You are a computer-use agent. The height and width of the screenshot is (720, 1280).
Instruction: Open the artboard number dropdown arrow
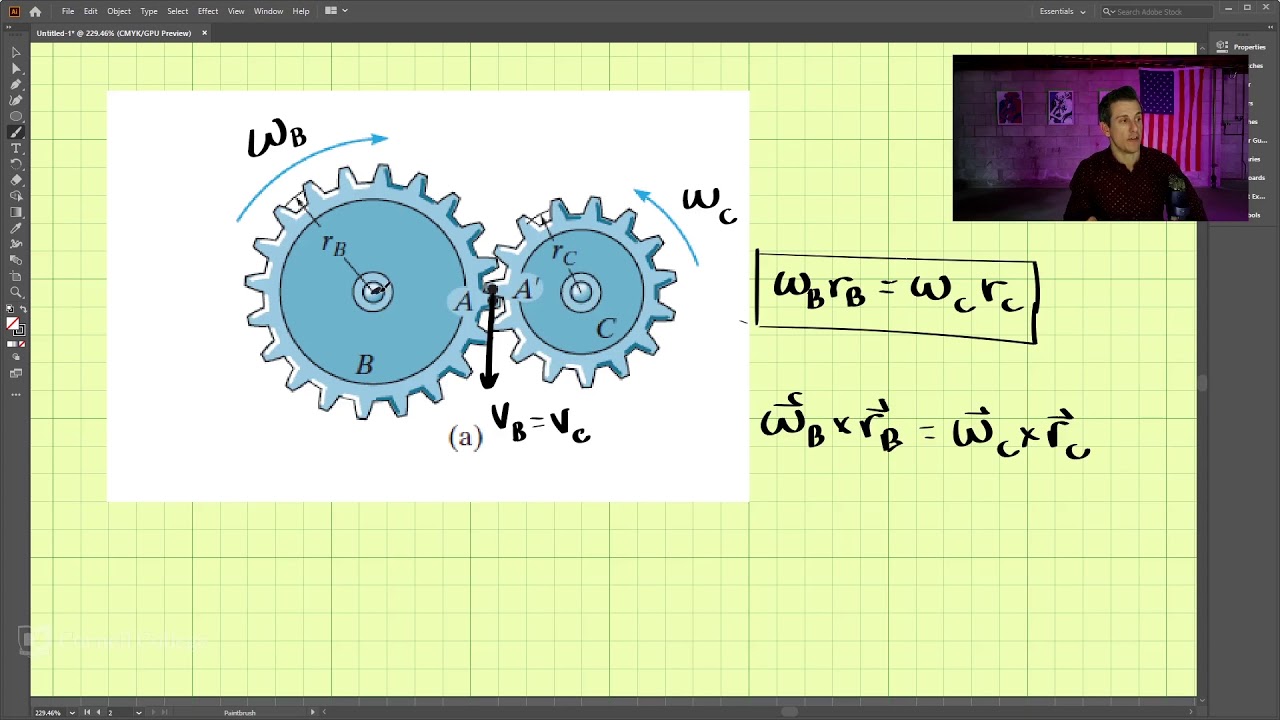tap(139, 713)
